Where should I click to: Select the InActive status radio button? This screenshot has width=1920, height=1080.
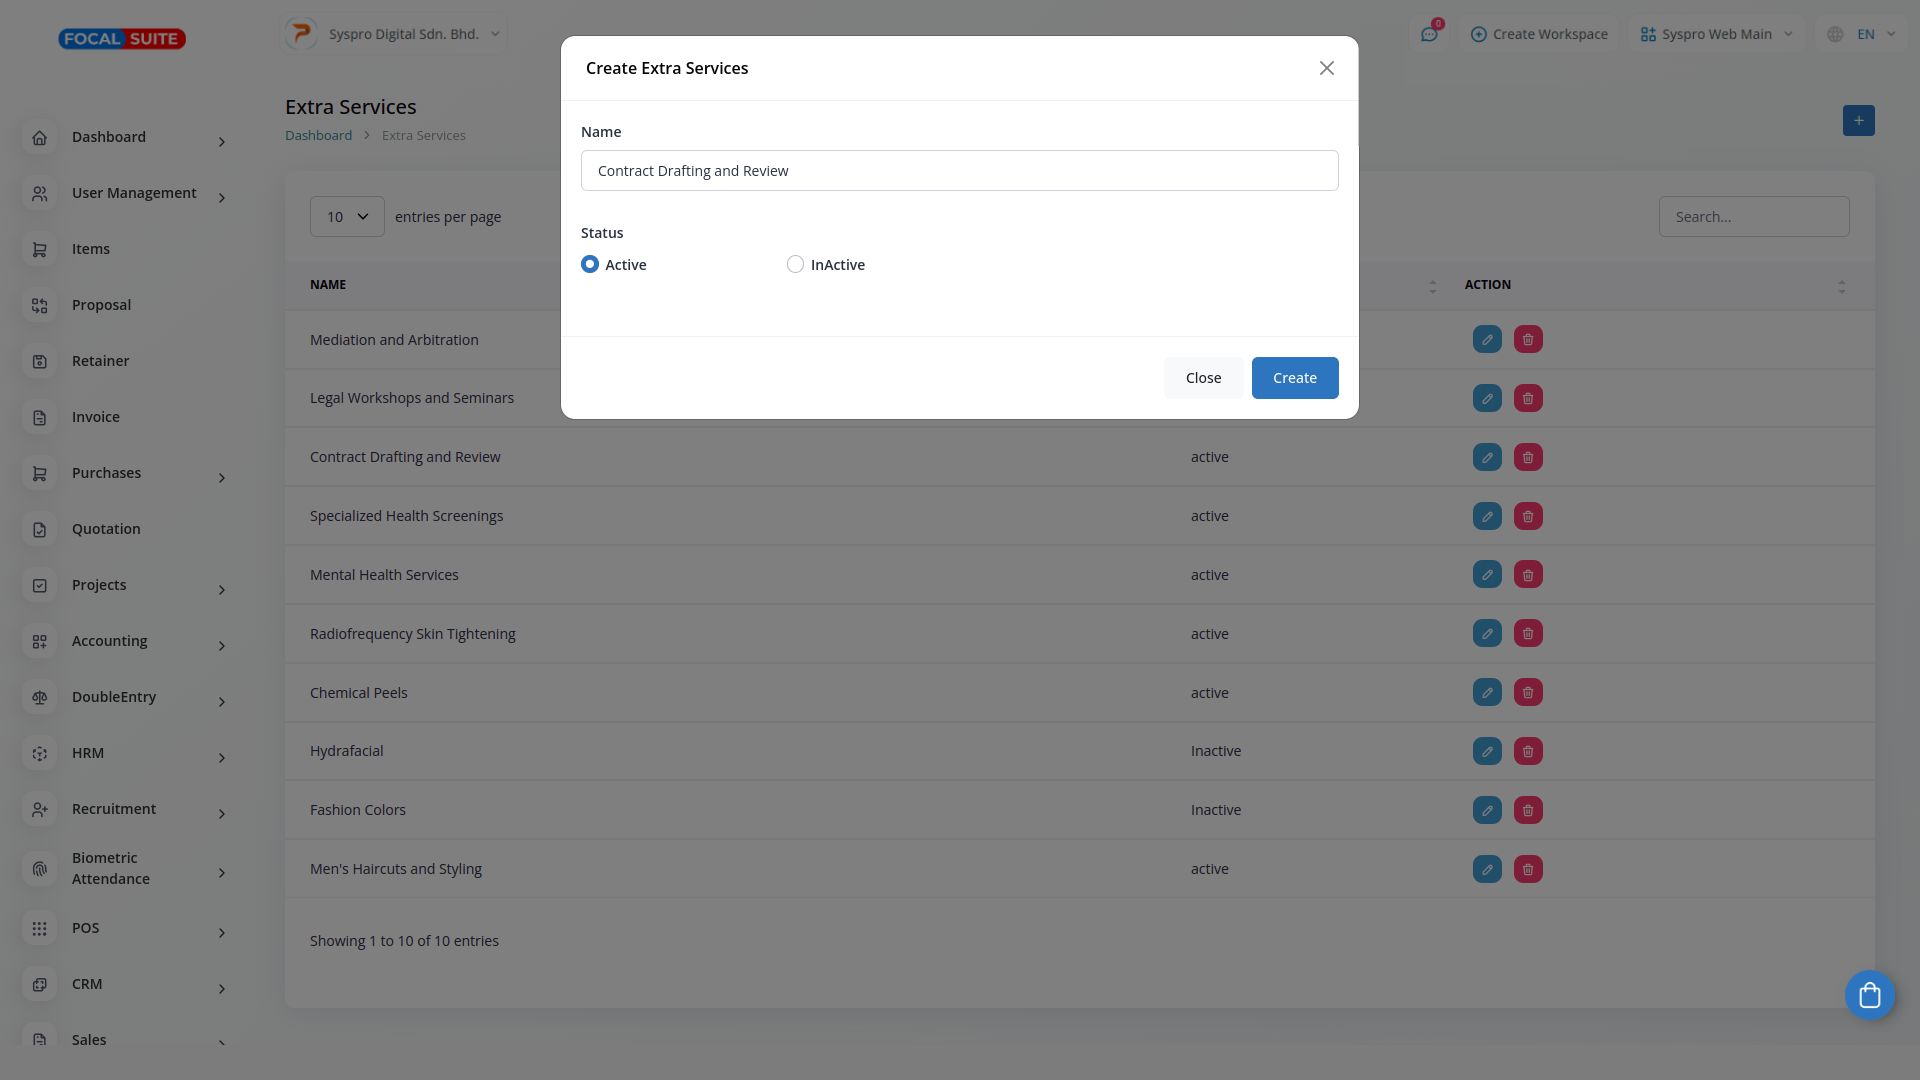tap(795, 265)
